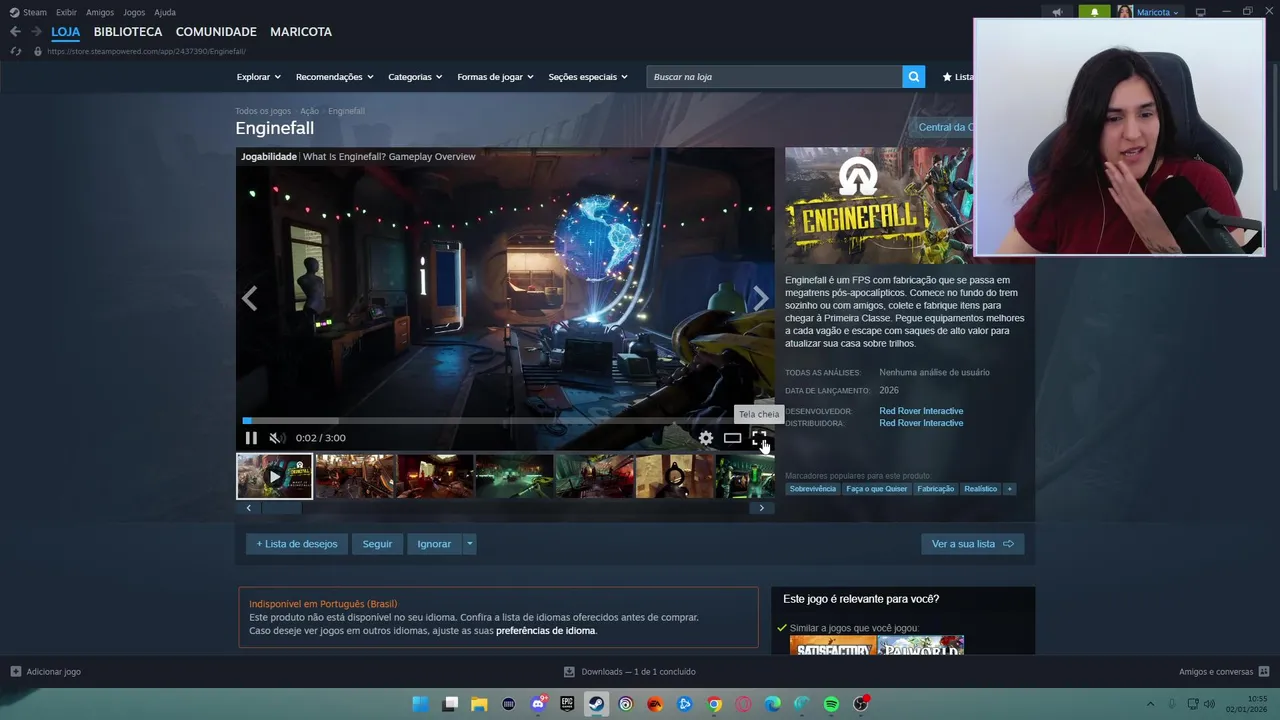Open Spotify from the taskbar

[831, 704]
